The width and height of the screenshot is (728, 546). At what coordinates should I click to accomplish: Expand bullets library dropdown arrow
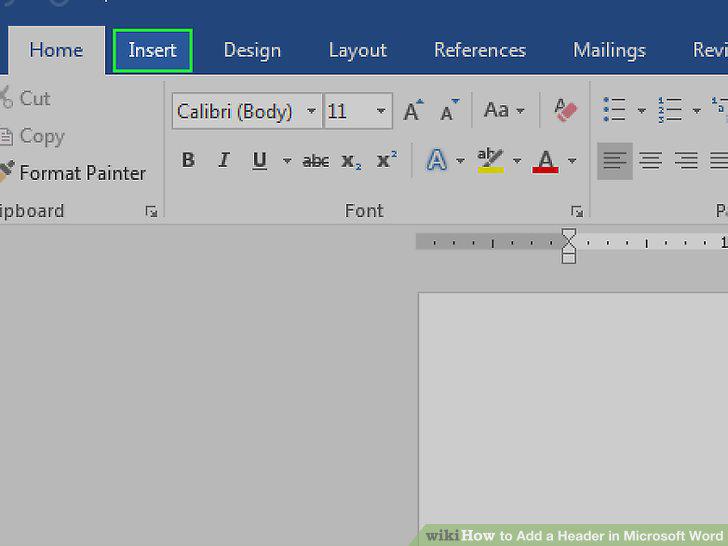642,111
